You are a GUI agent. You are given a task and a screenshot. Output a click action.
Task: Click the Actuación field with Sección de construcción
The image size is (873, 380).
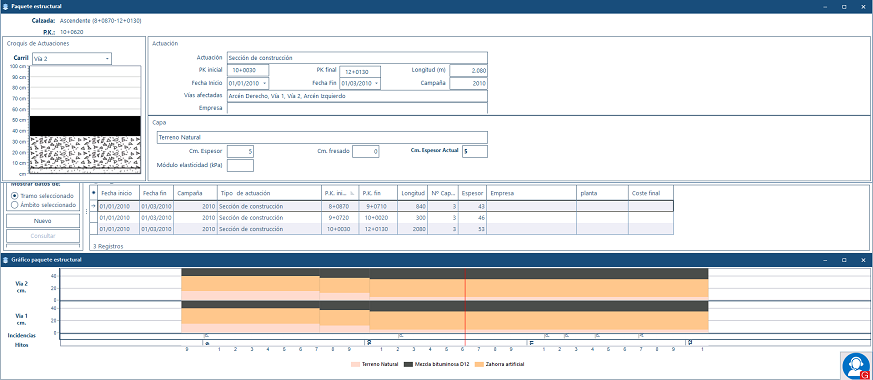357,58
